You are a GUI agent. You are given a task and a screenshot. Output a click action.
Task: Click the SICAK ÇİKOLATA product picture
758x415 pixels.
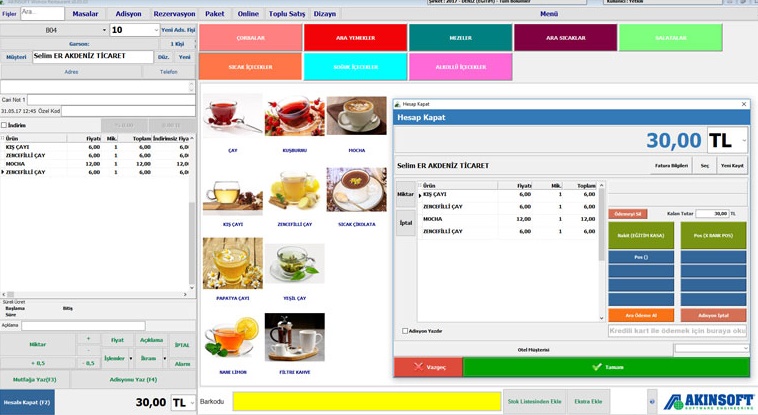click(356, 190)
